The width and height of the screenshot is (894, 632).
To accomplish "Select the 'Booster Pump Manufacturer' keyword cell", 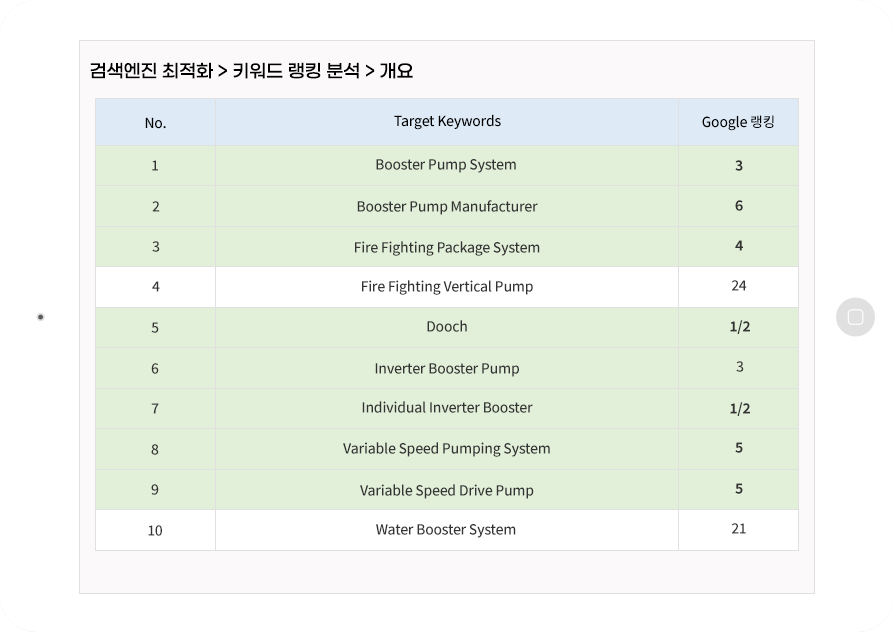I will coord(447,206).
